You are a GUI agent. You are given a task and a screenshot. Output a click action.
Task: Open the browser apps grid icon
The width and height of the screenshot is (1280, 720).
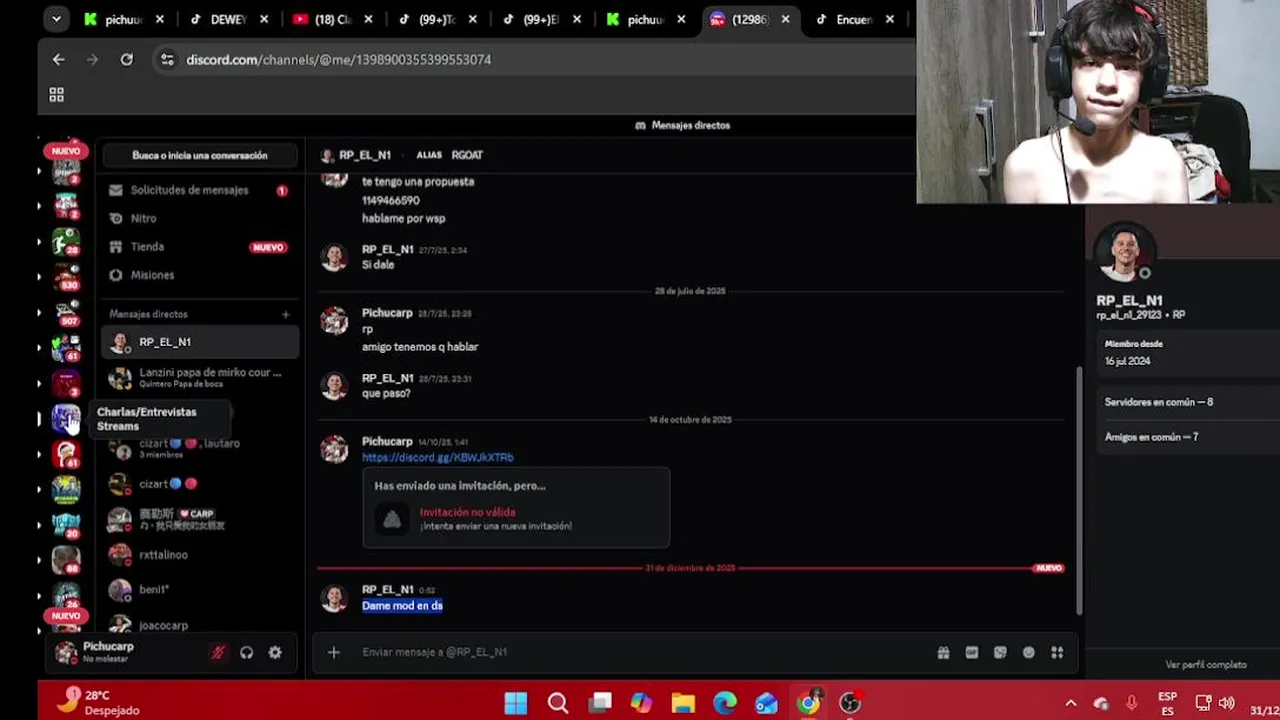tap(57, 95)
